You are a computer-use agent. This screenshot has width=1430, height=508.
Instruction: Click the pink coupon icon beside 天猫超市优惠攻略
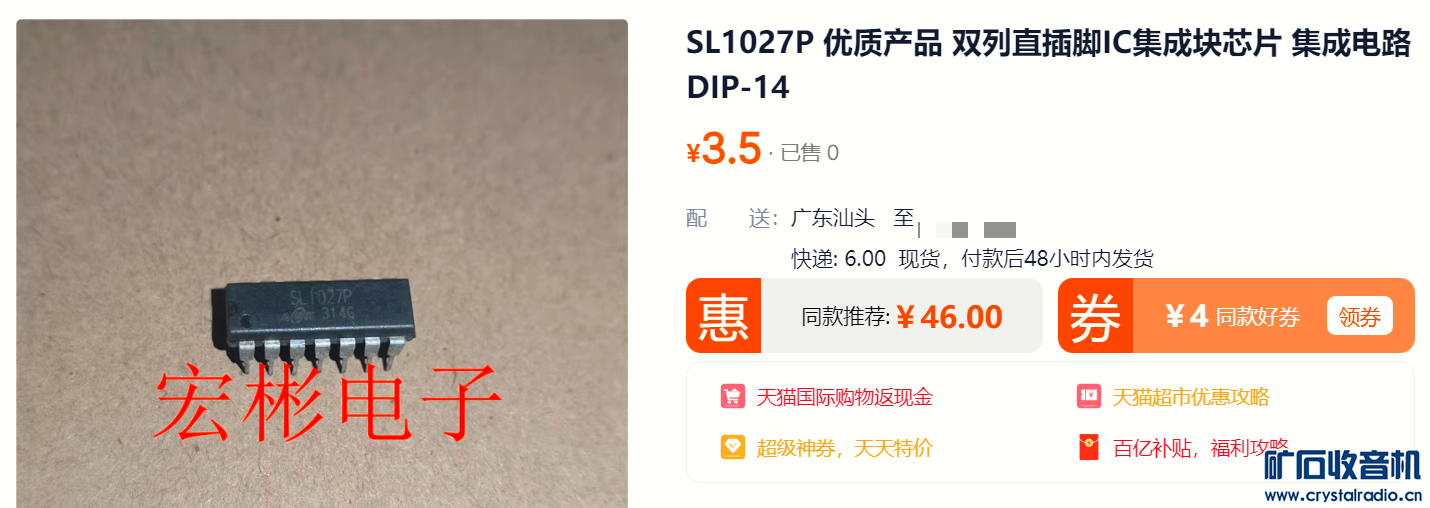click(x=1089, y=396)
